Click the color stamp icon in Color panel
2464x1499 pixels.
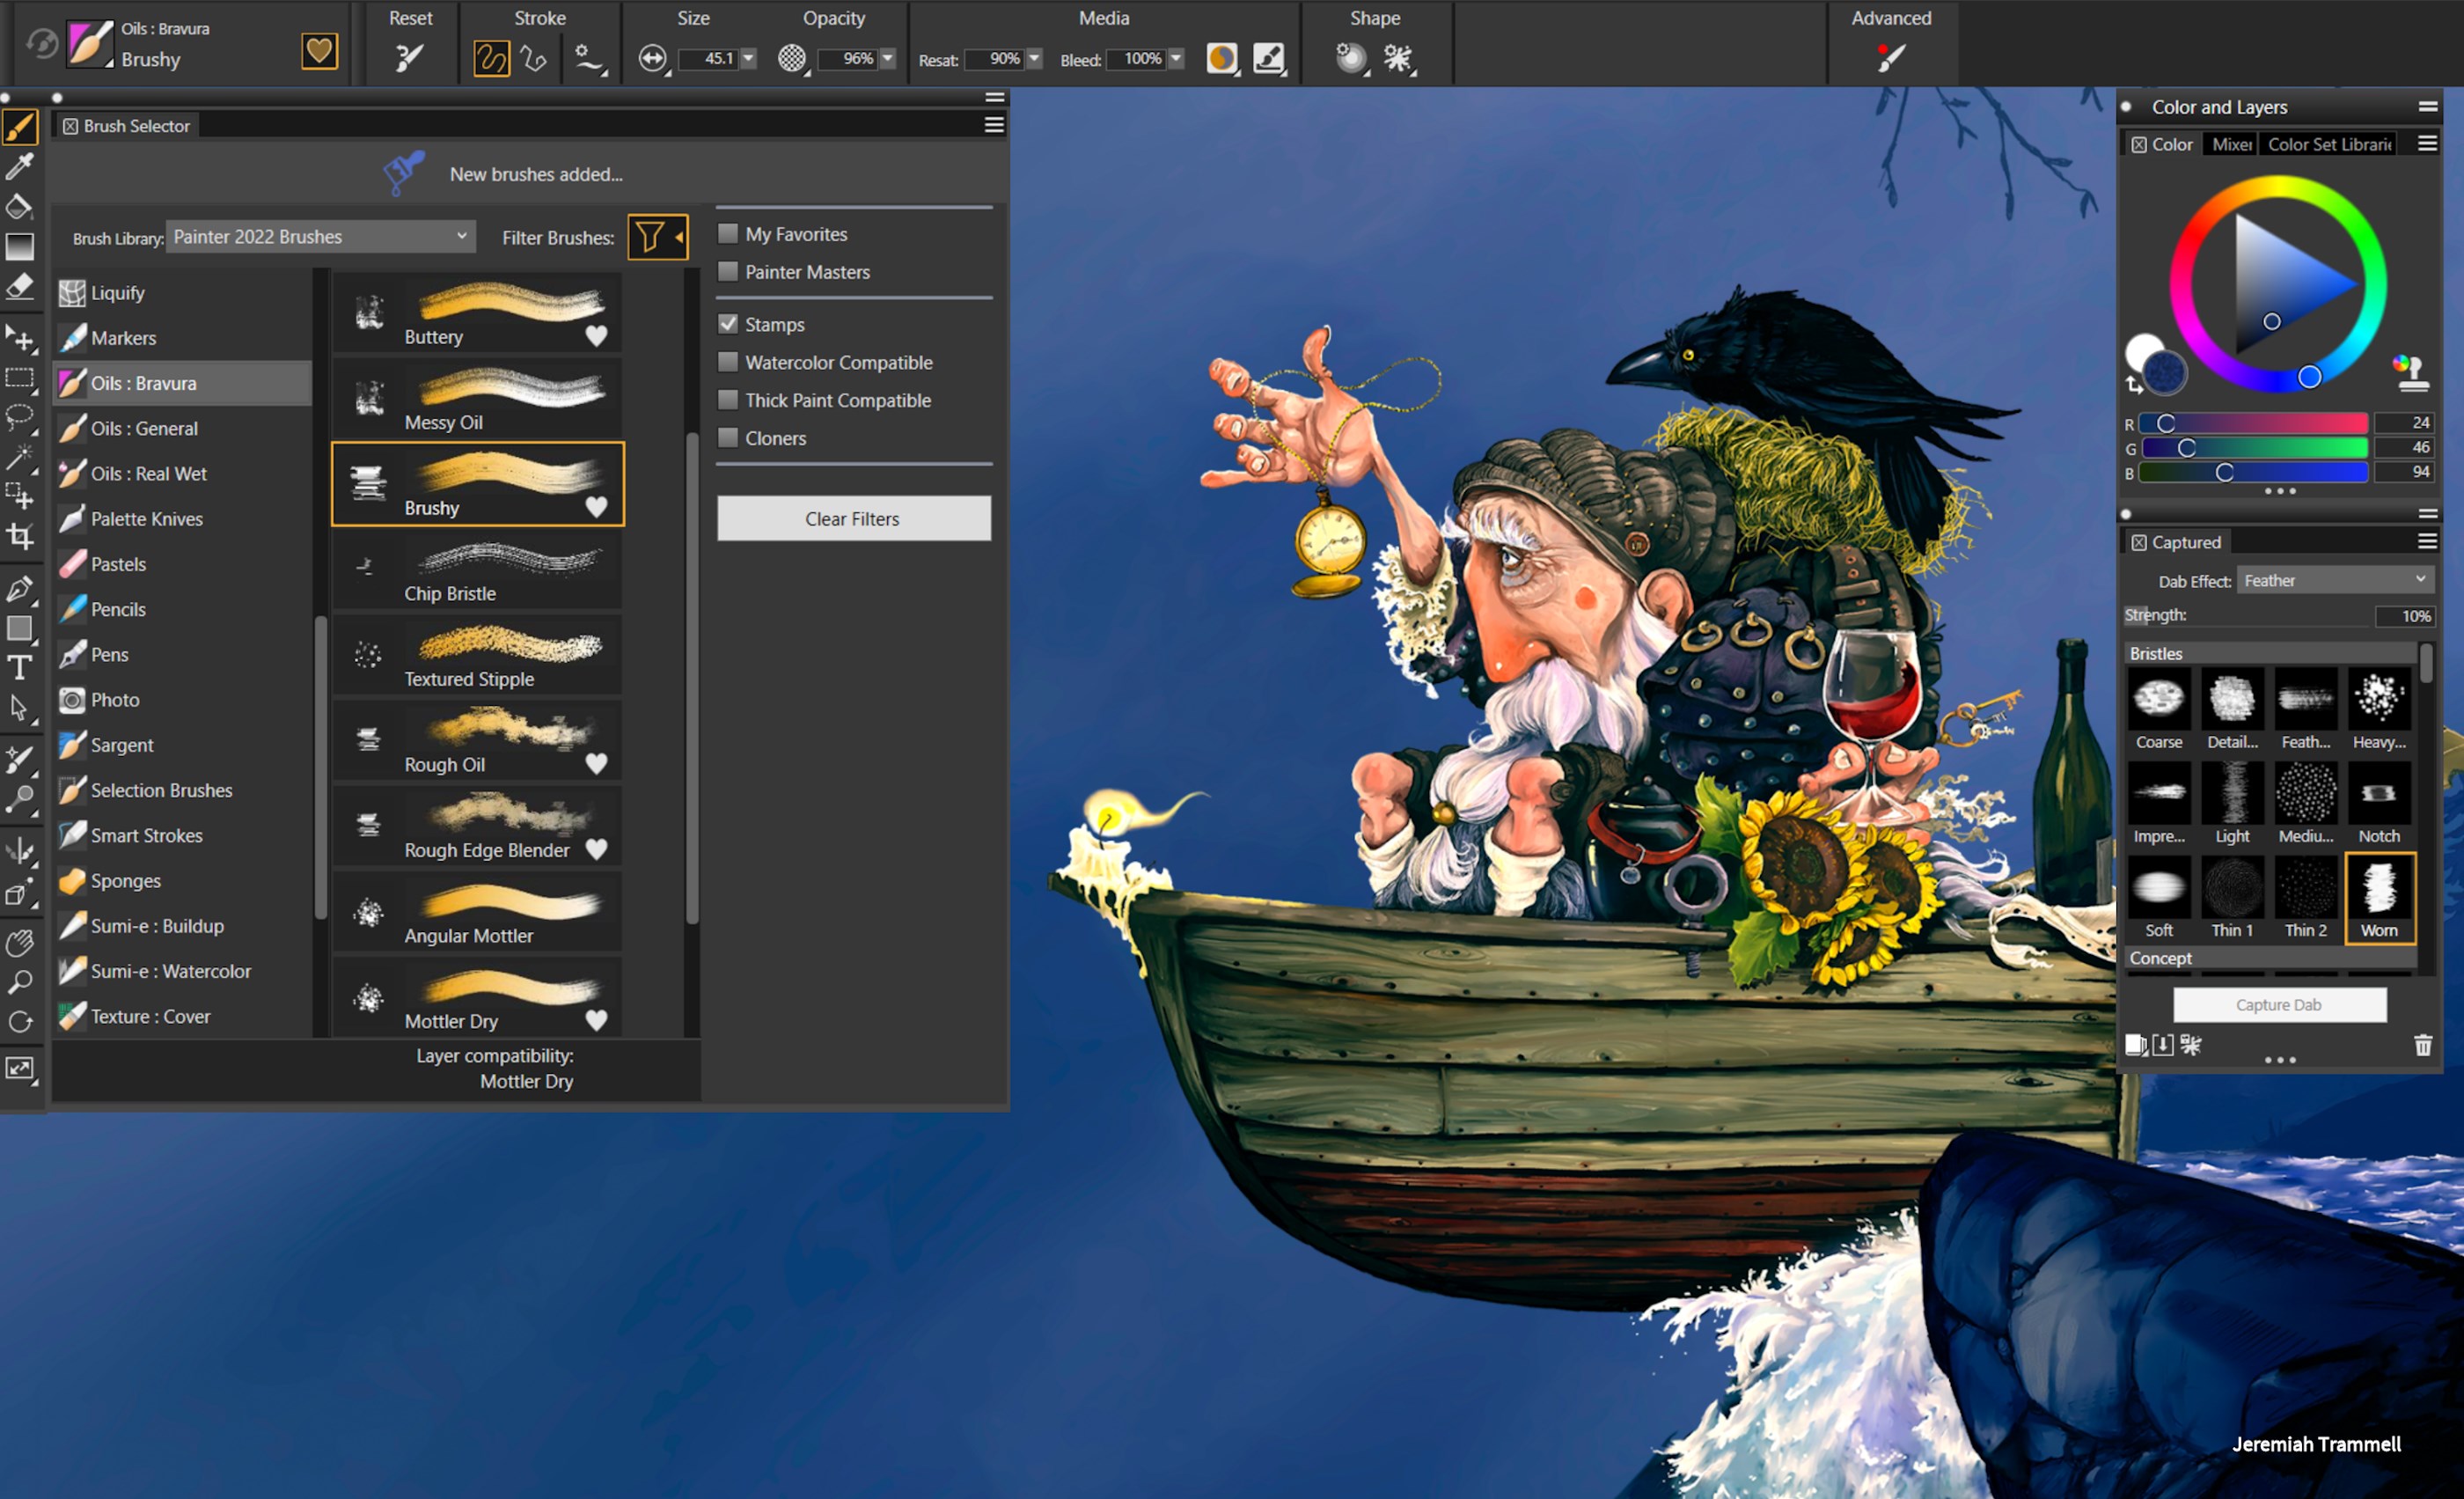(x=2412, y=372)
